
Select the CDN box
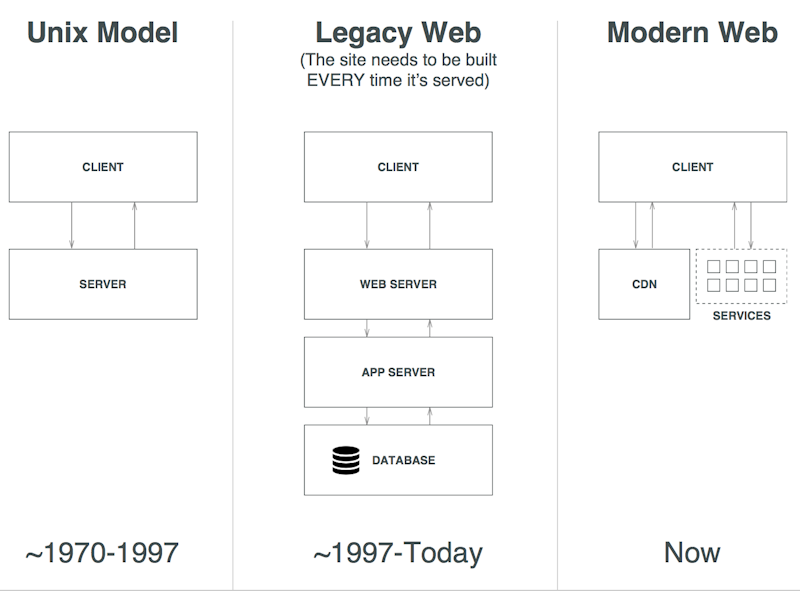click(644, 284)
